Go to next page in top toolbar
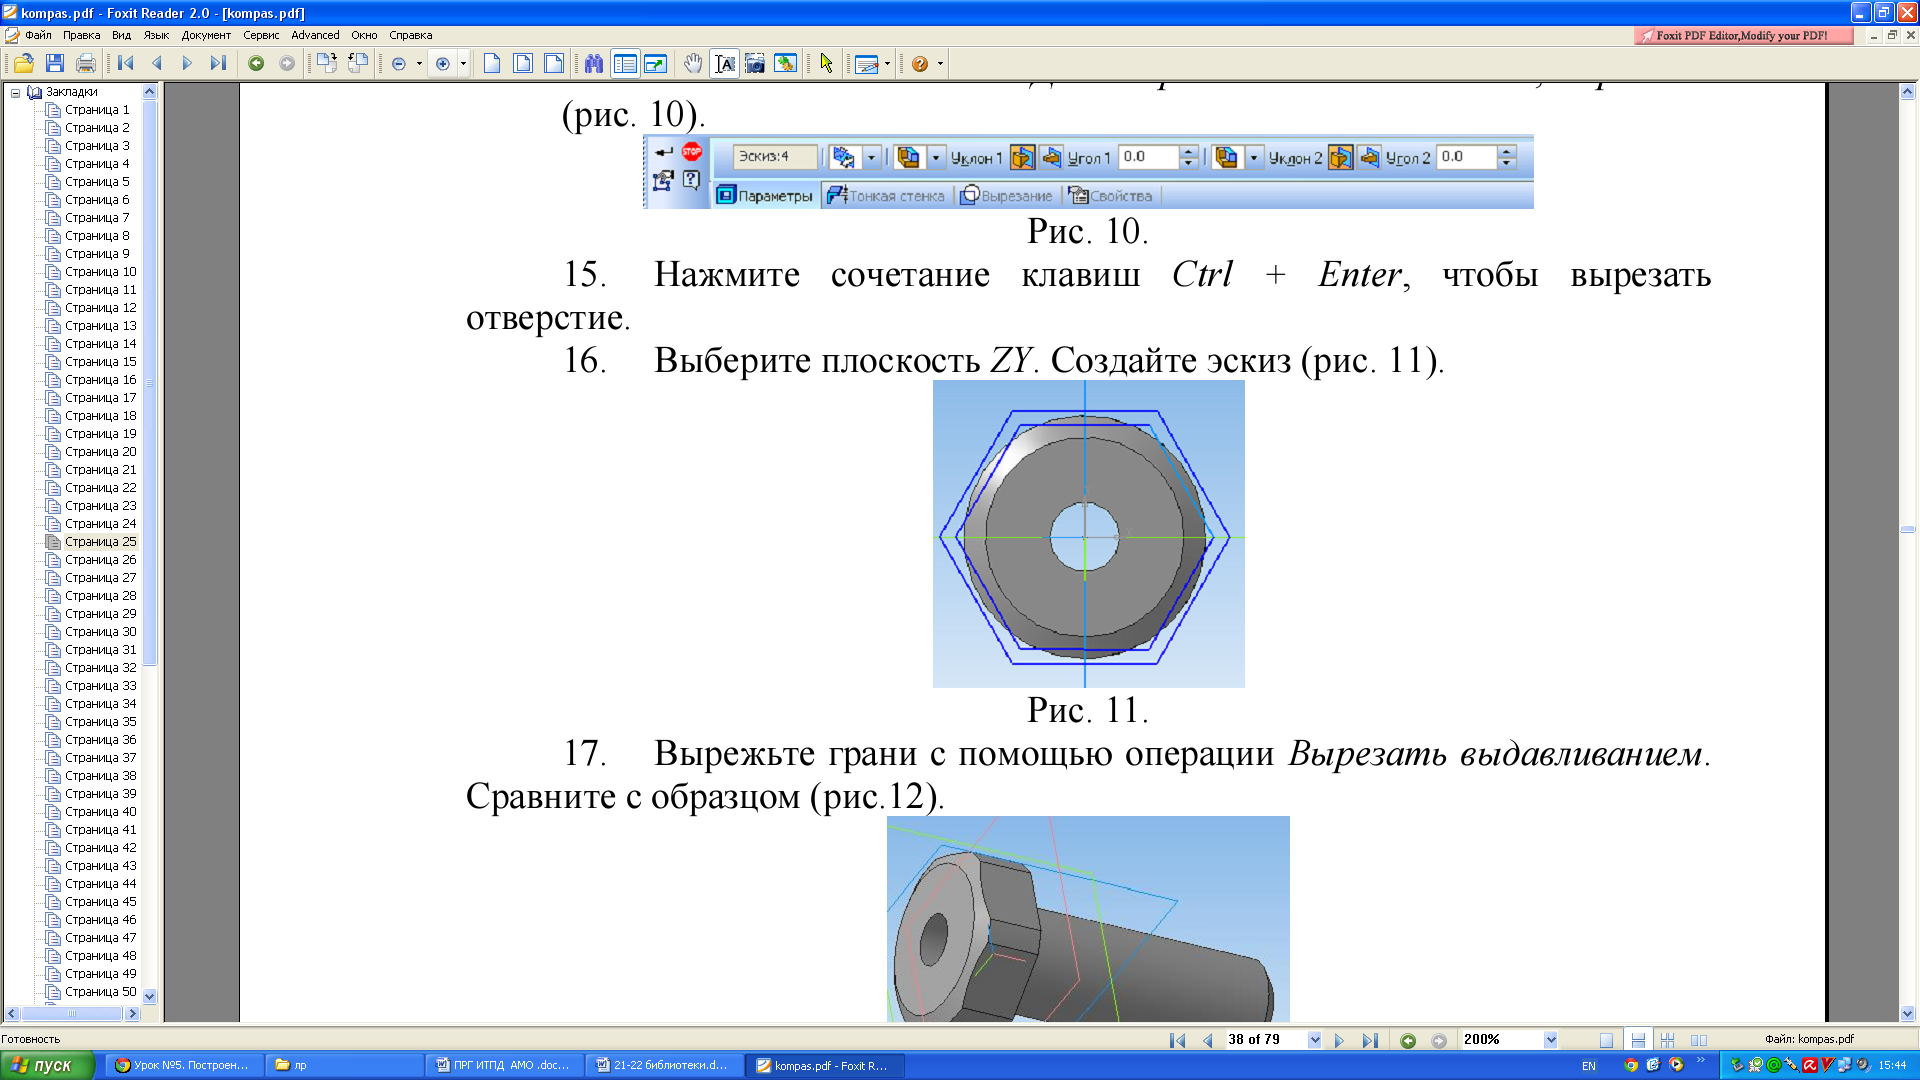The width and height of the screenshot is (1920, 1080). tap(187, 64)
